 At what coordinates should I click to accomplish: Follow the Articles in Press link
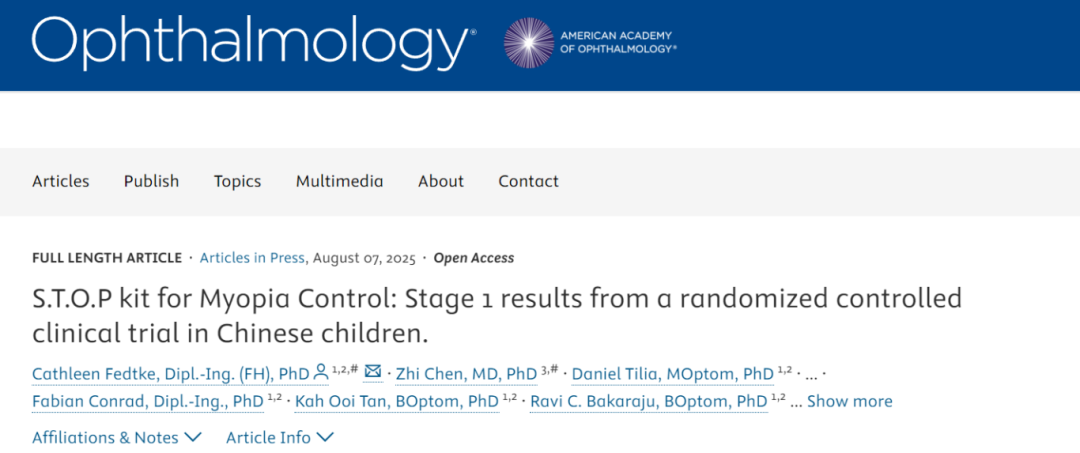[x=251, y=258]
